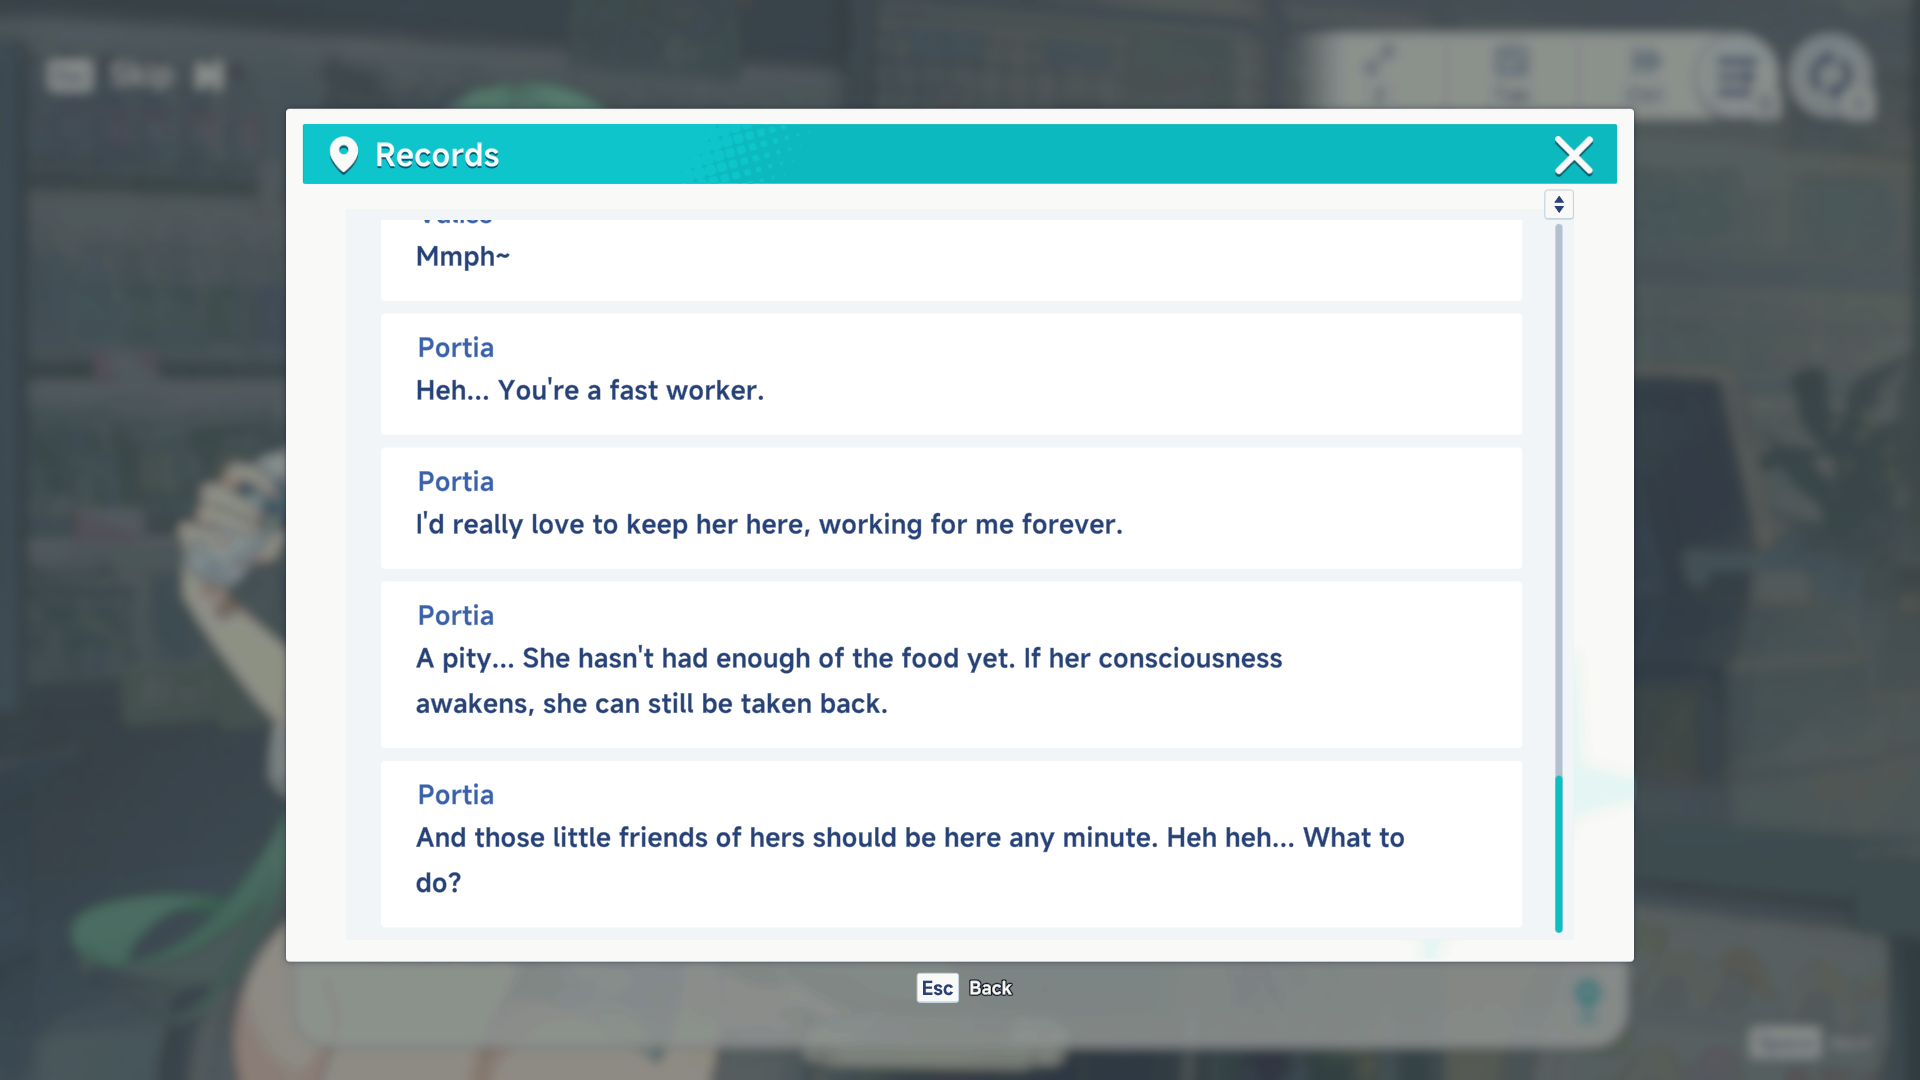Click the blurred skip-forward arrow icon

coord(209,75)
